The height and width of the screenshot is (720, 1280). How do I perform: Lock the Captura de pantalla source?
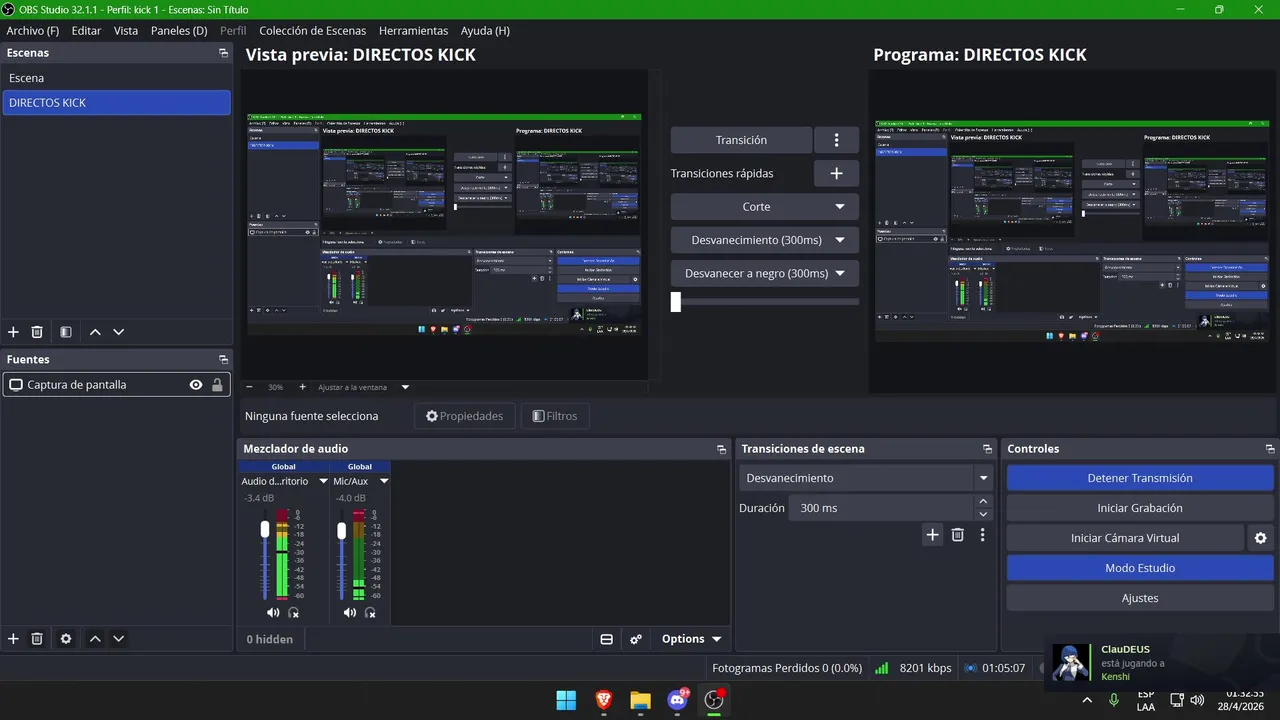point(217,385)
